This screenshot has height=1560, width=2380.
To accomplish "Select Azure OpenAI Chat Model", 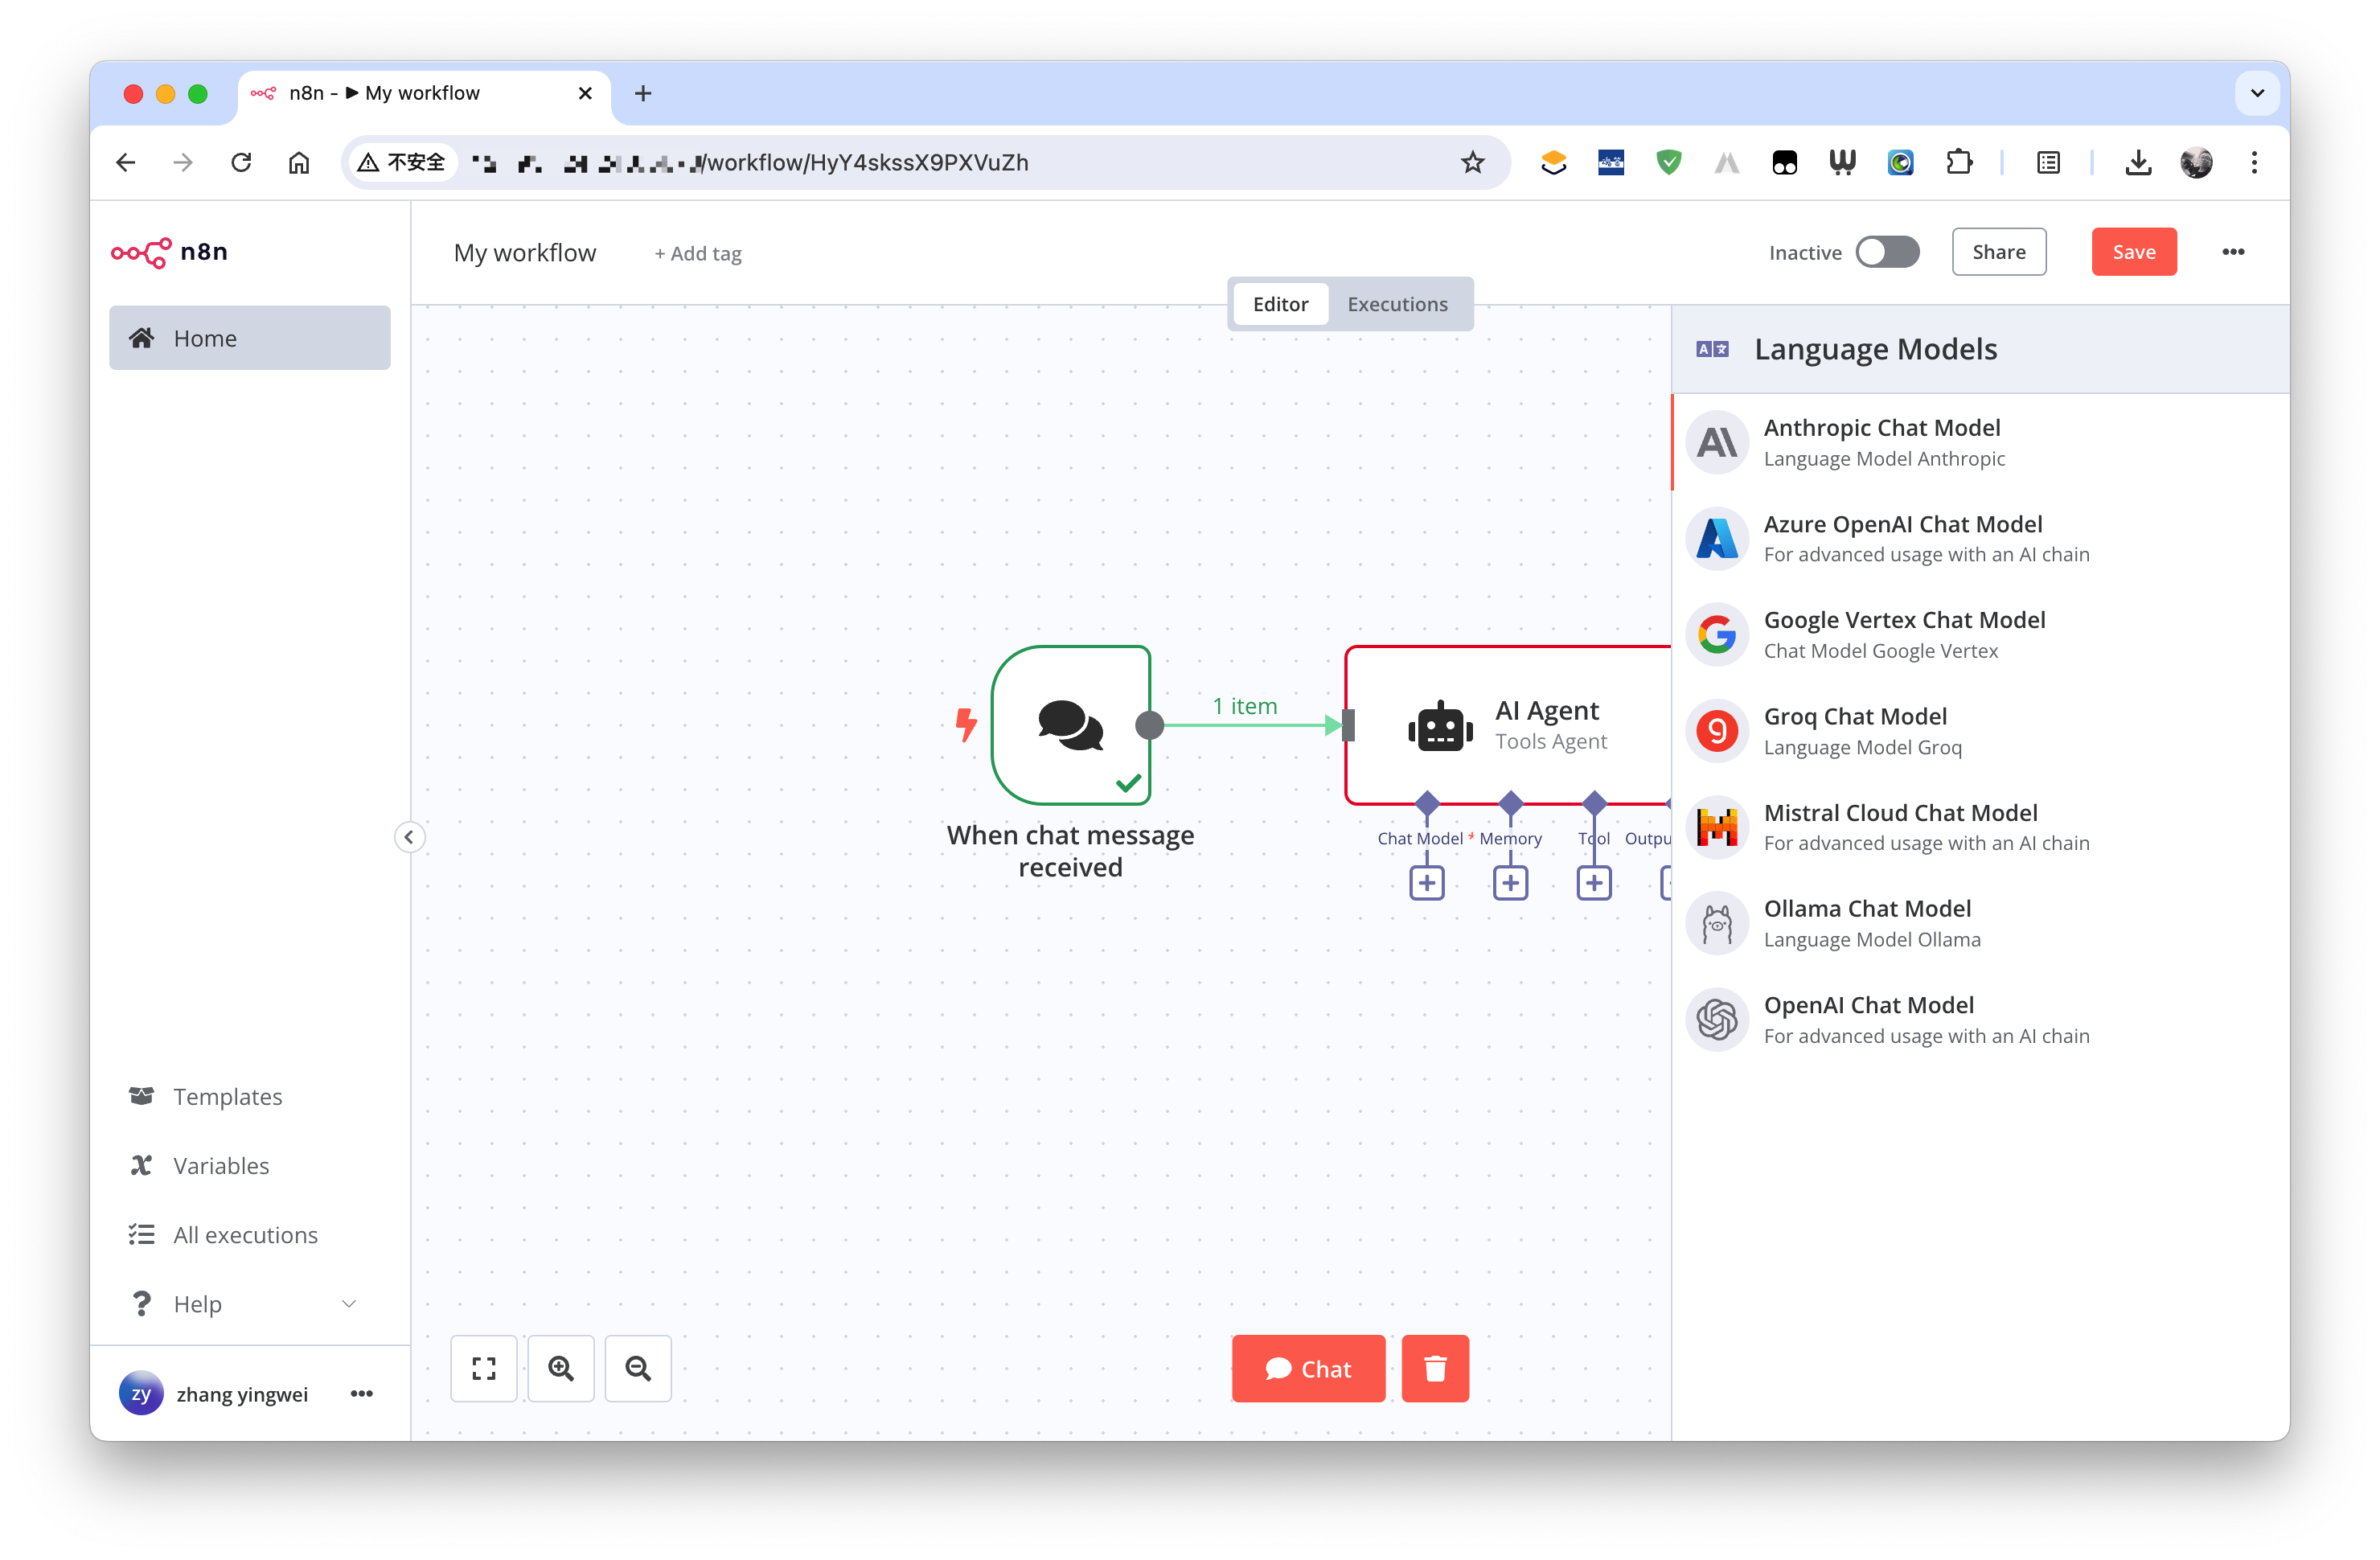I will point(1980,538).
